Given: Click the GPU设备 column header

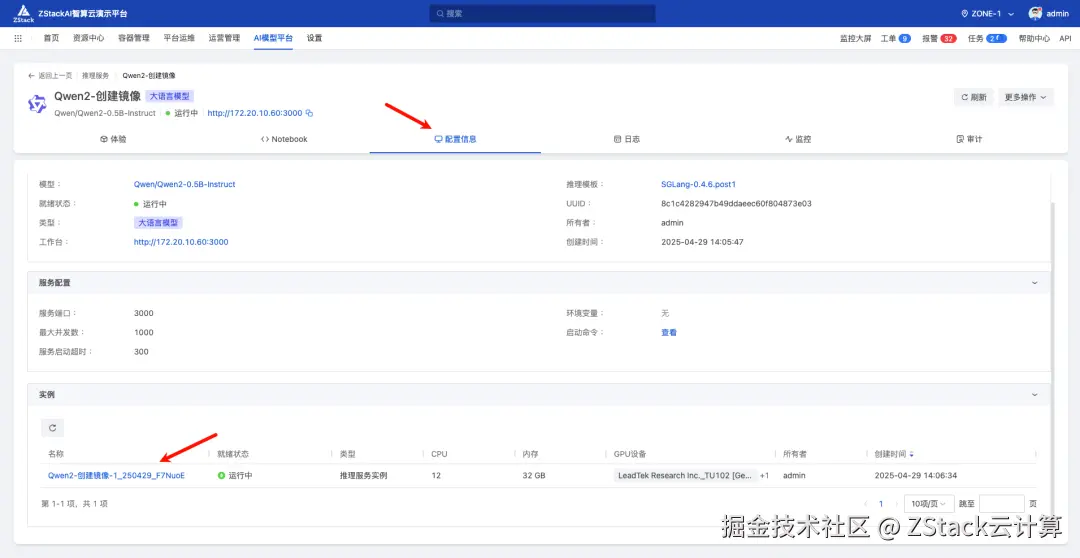Looking at the screenshot, I should [x=630, y=454].
